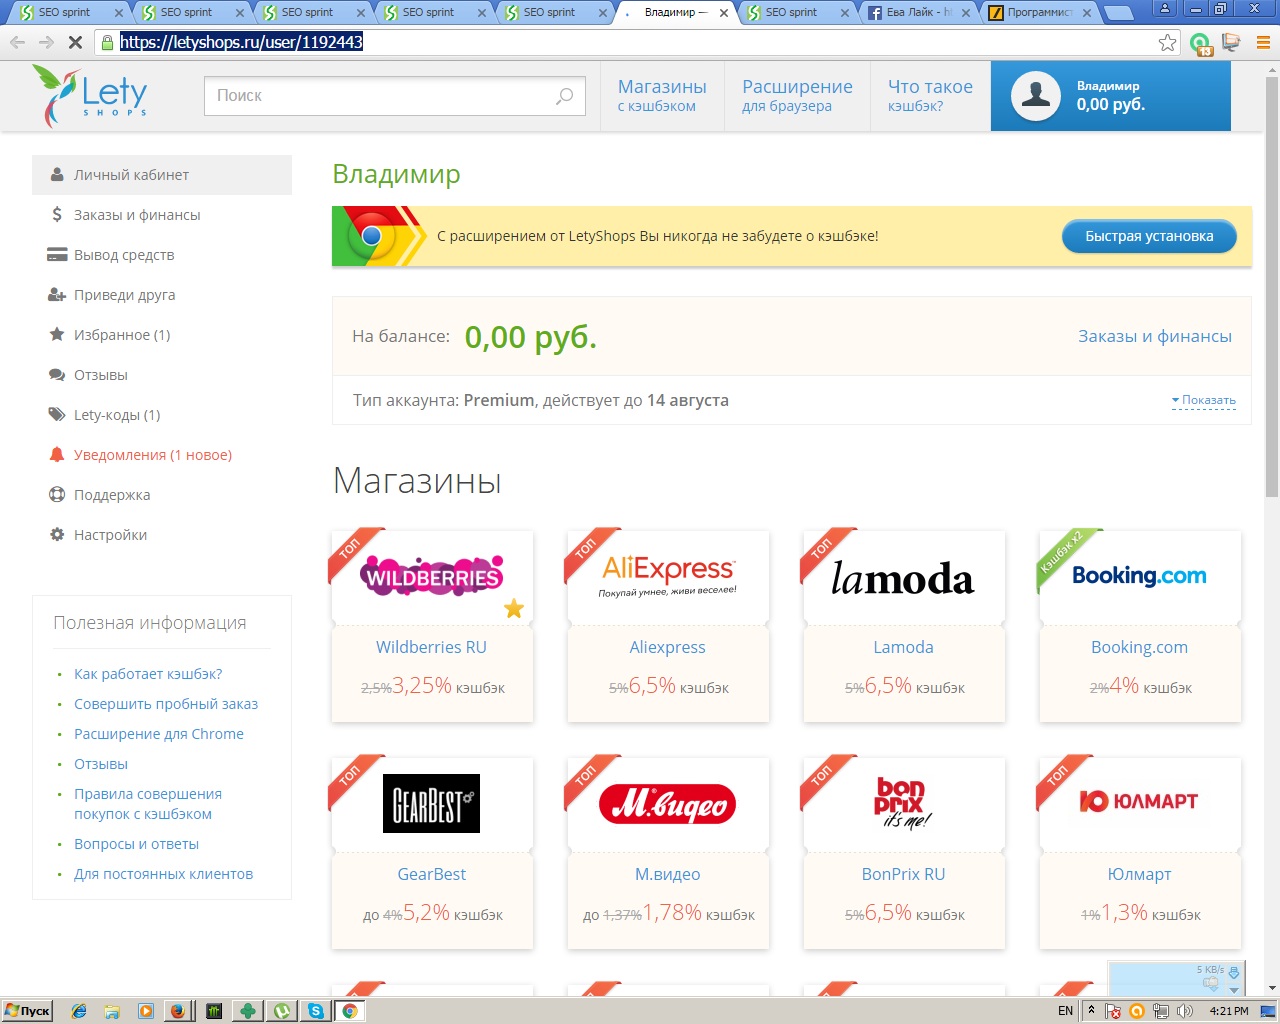This screenshot has height=1024, width=1280.
Task: Open the Windows Пуск start button
Action: pos(27,1011)
